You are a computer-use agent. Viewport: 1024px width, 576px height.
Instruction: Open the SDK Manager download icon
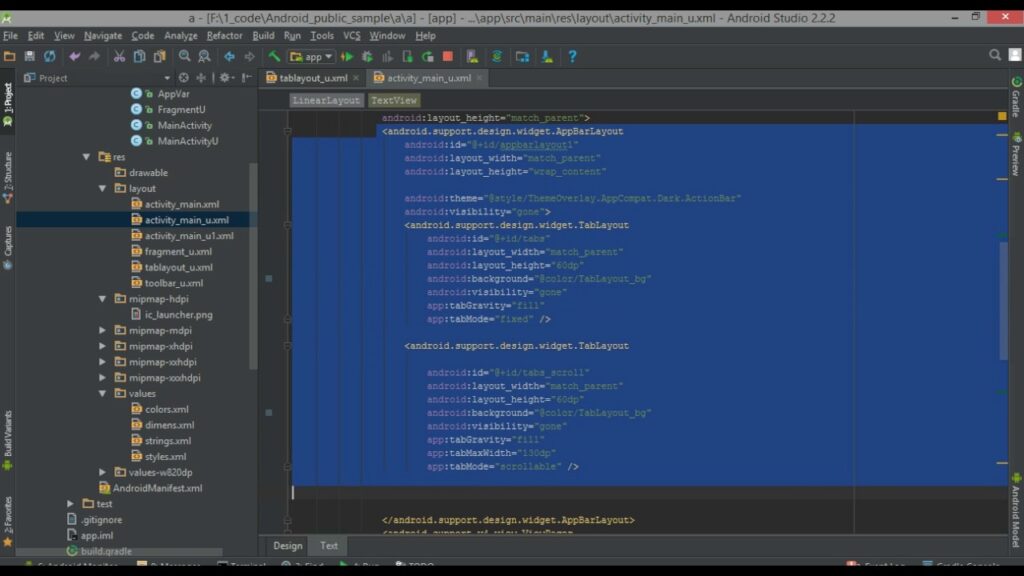547,57
